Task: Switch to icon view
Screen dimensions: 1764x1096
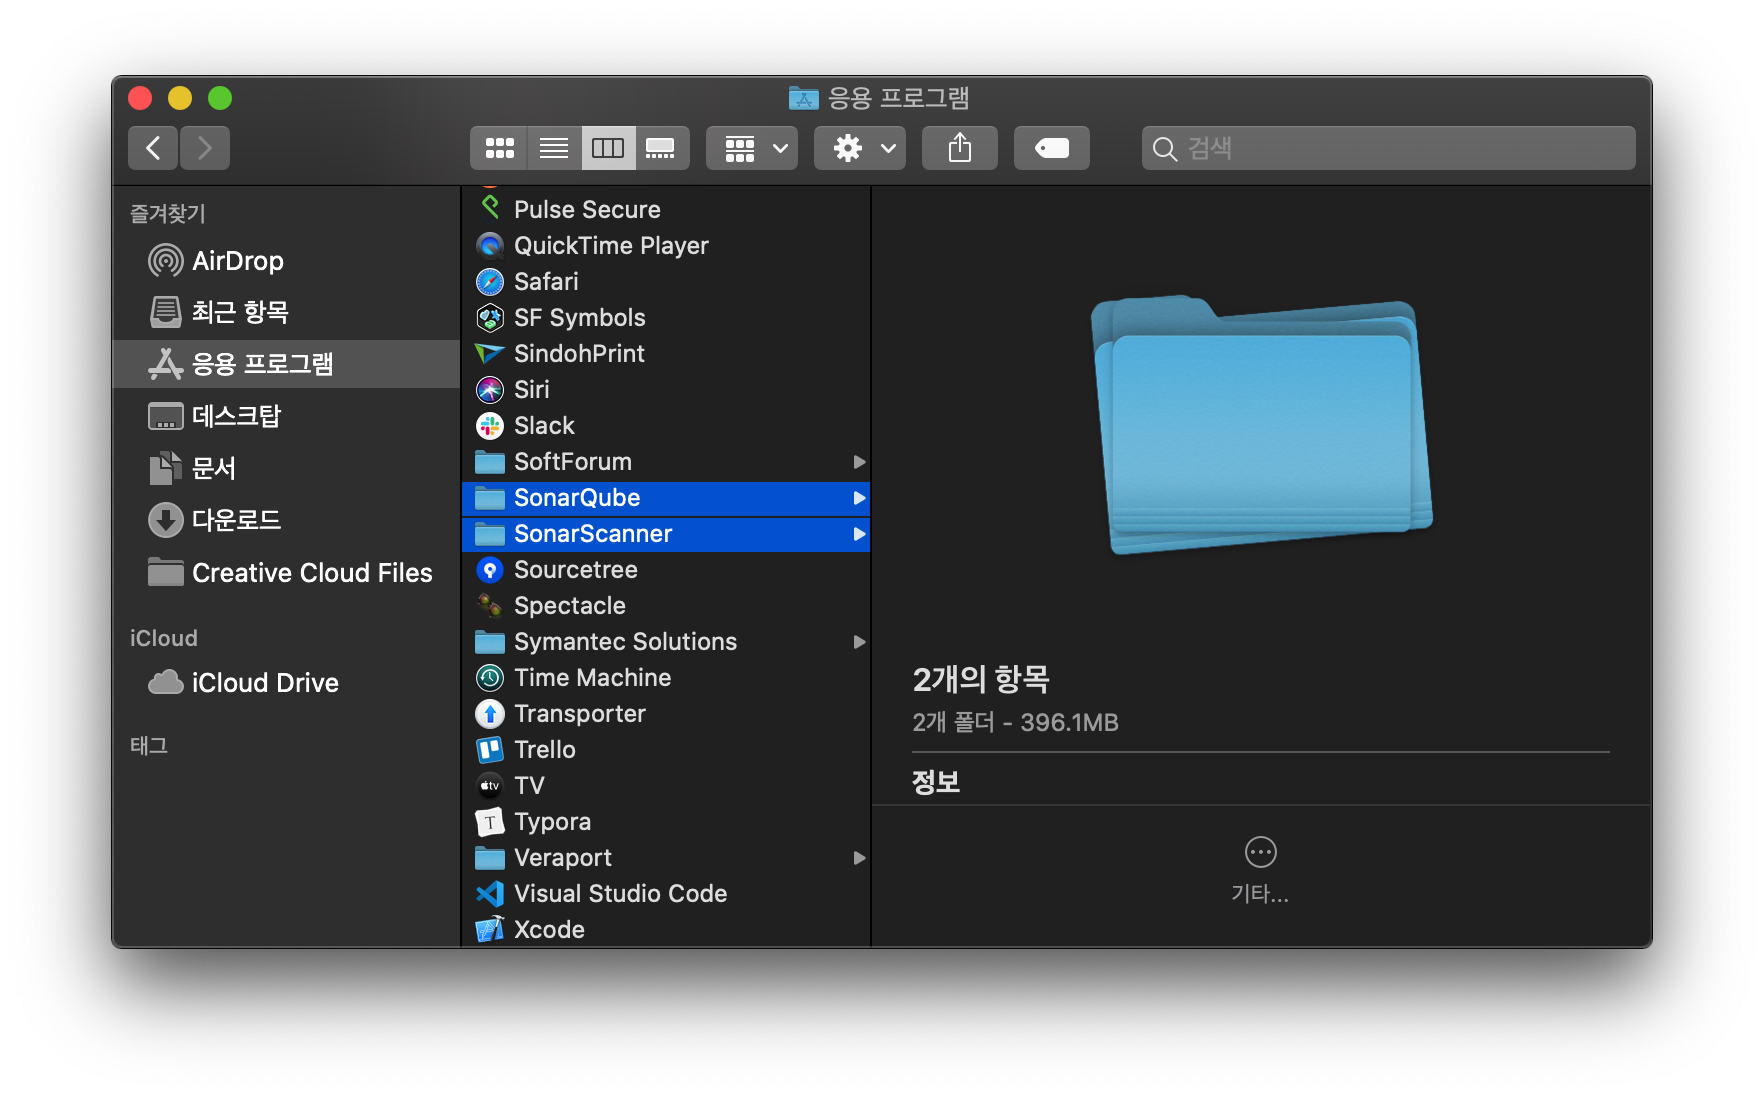Action: point(499,148)
